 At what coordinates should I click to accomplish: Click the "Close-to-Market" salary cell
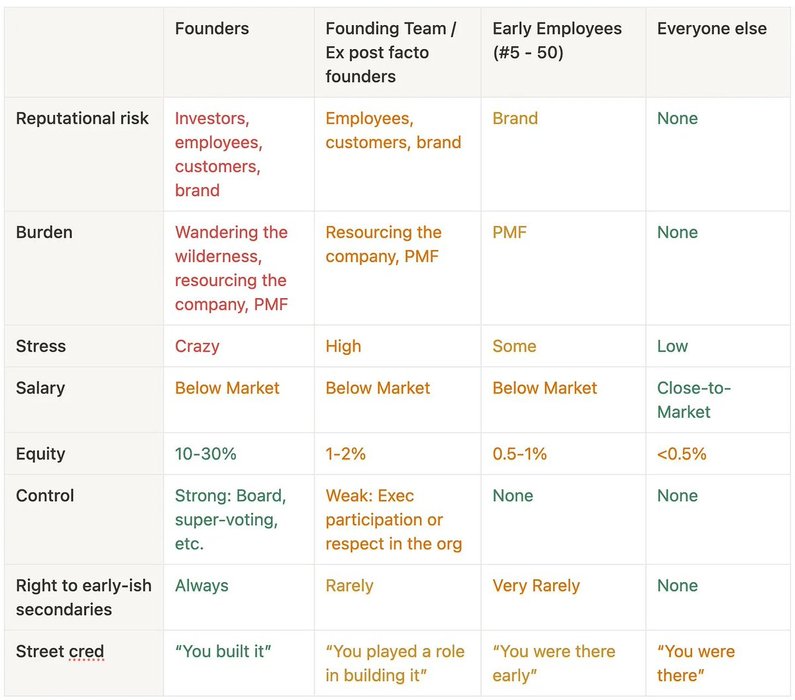[694, 400]
